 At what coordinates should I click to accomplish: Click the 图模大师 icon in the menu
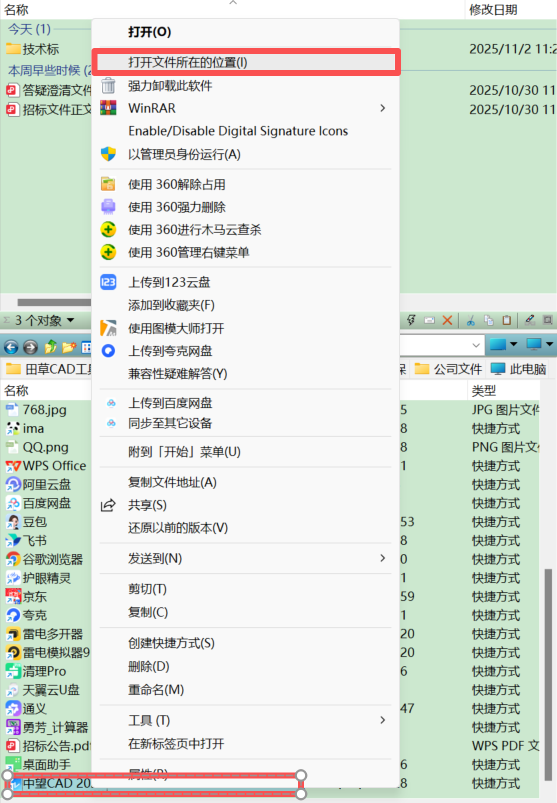click(108, 328)
